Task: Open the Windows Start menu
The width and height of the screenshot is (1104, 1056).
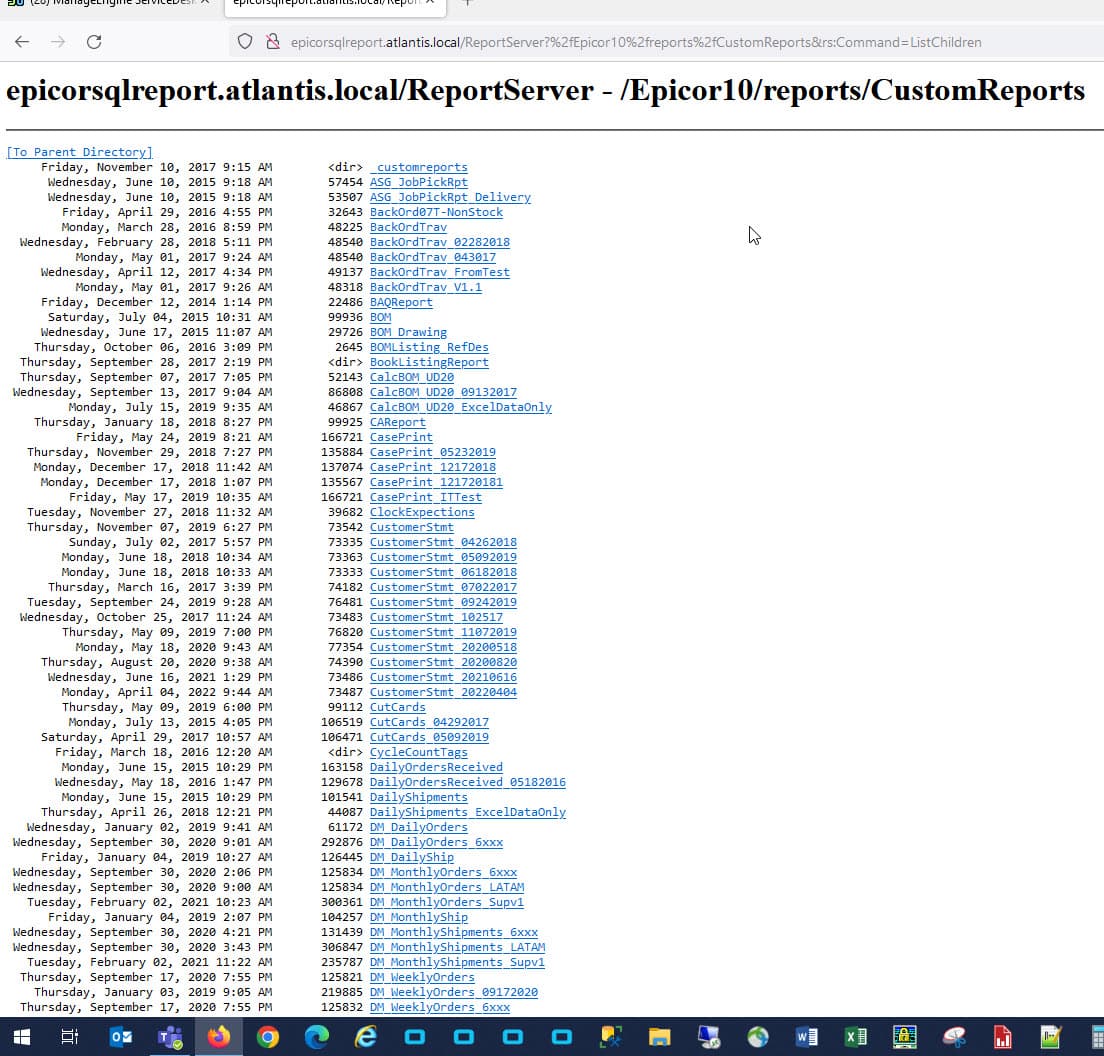Action: click(22, 1036)
